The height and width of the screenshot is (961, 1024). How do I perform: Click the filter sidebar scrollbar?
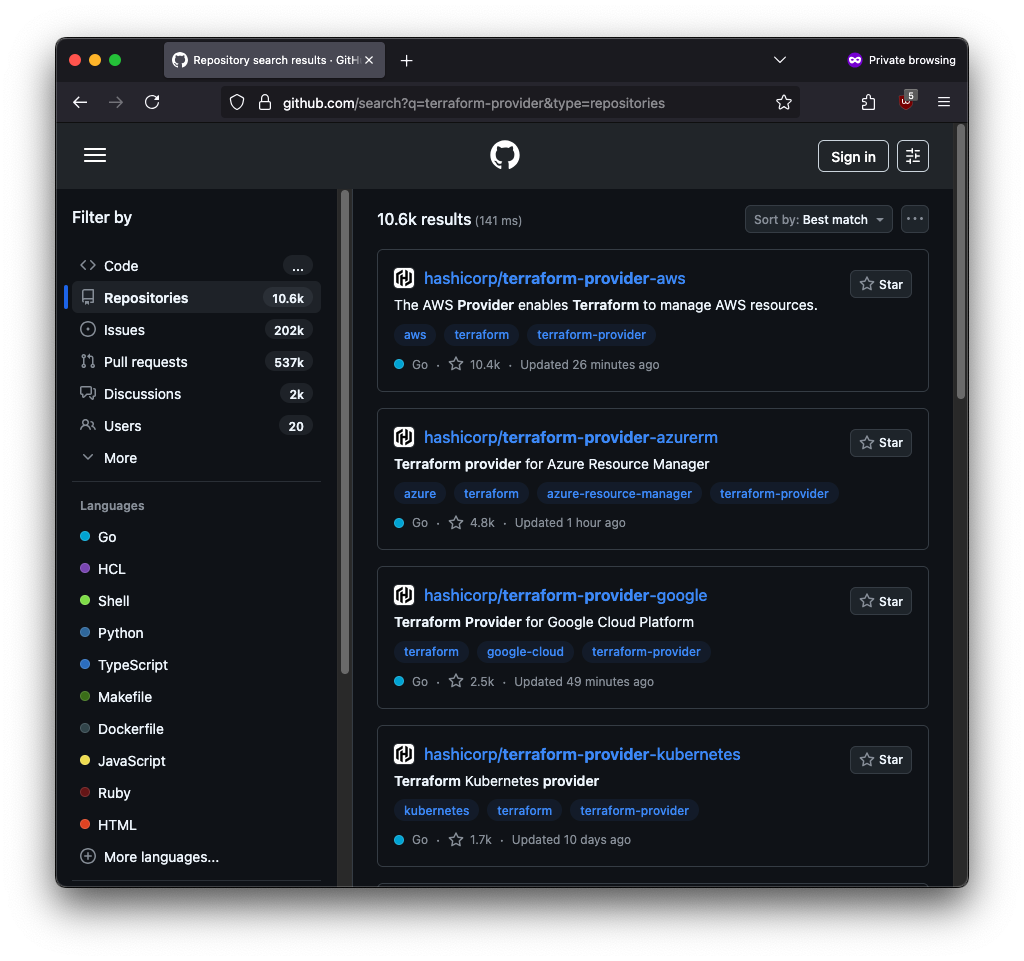pos(345,431)
